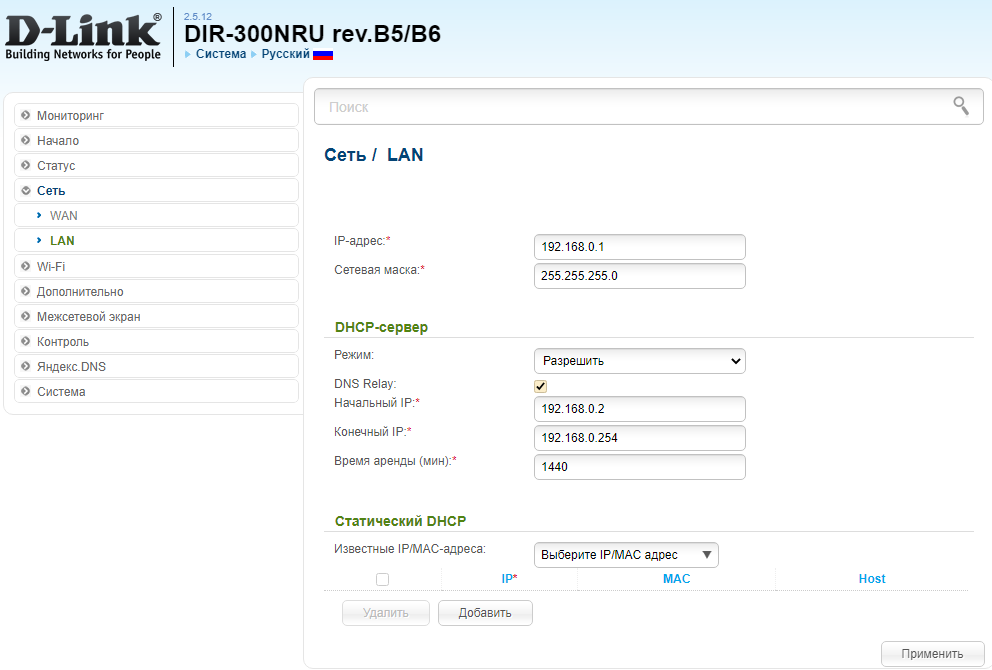The width and height of the screenshot is (992, 670).
Task: Click the Russian flag language icon
Action: [x=323, y=54]
